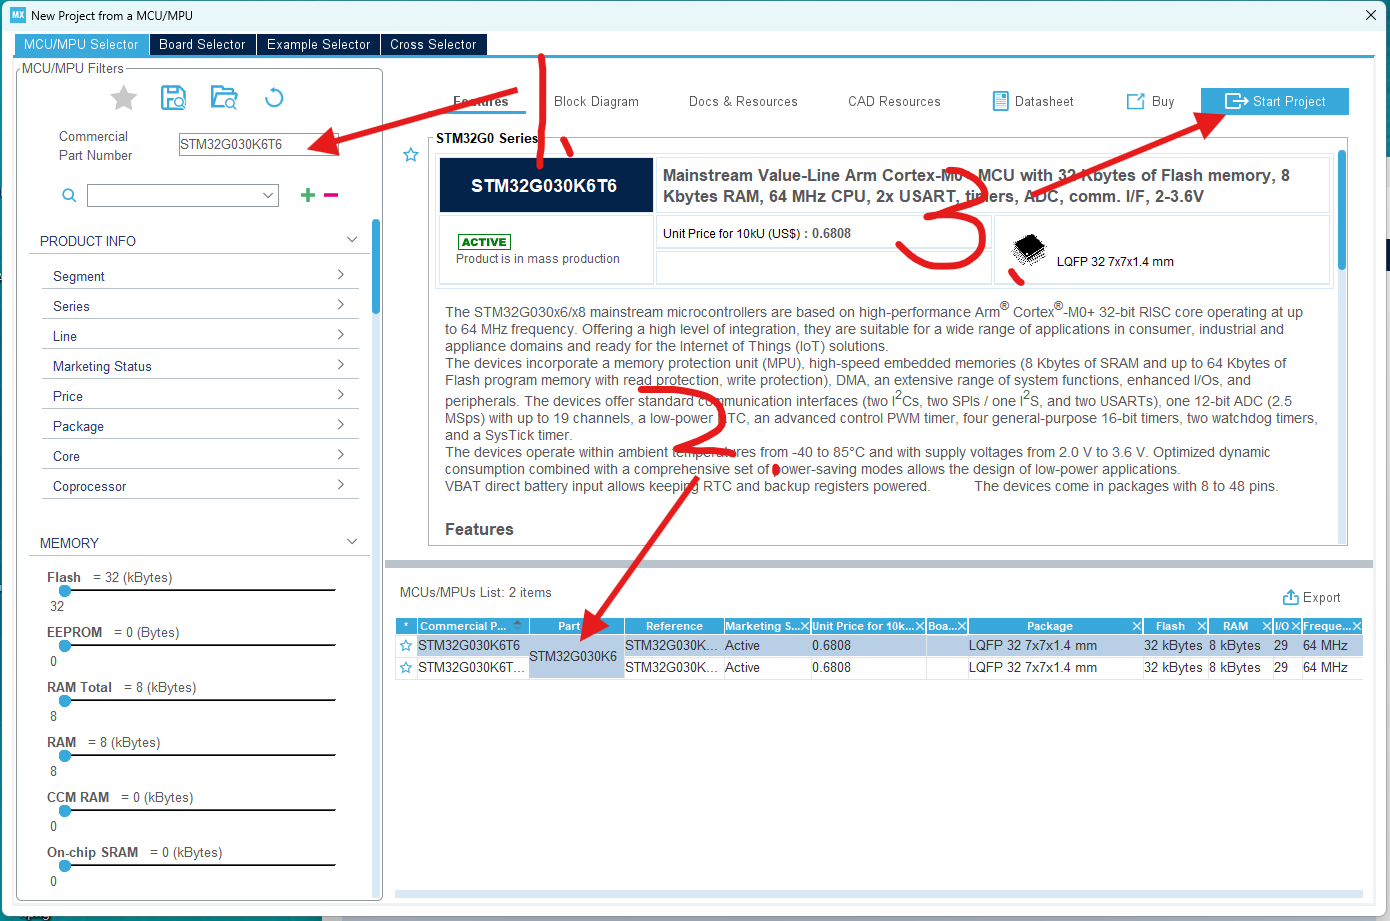
Task: Click the load saved search folder icon
Action: pos(224,97)
